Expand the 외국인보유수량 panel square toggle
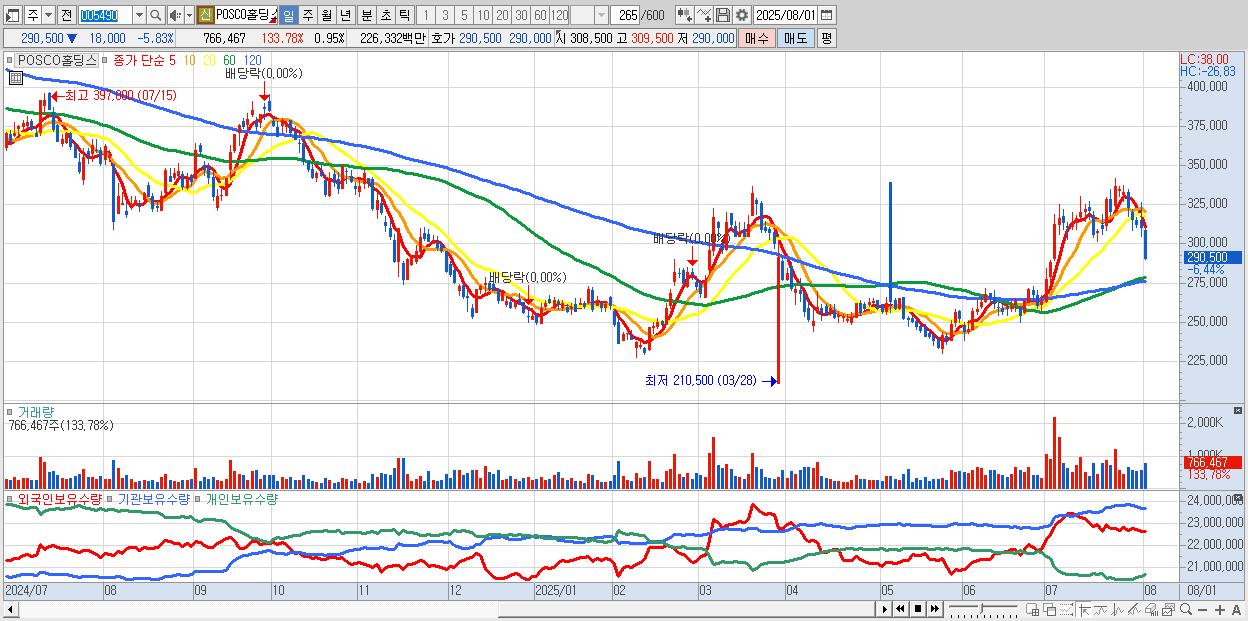The image size is (1248, 621). pyautogui.click(x=10, y=498)
